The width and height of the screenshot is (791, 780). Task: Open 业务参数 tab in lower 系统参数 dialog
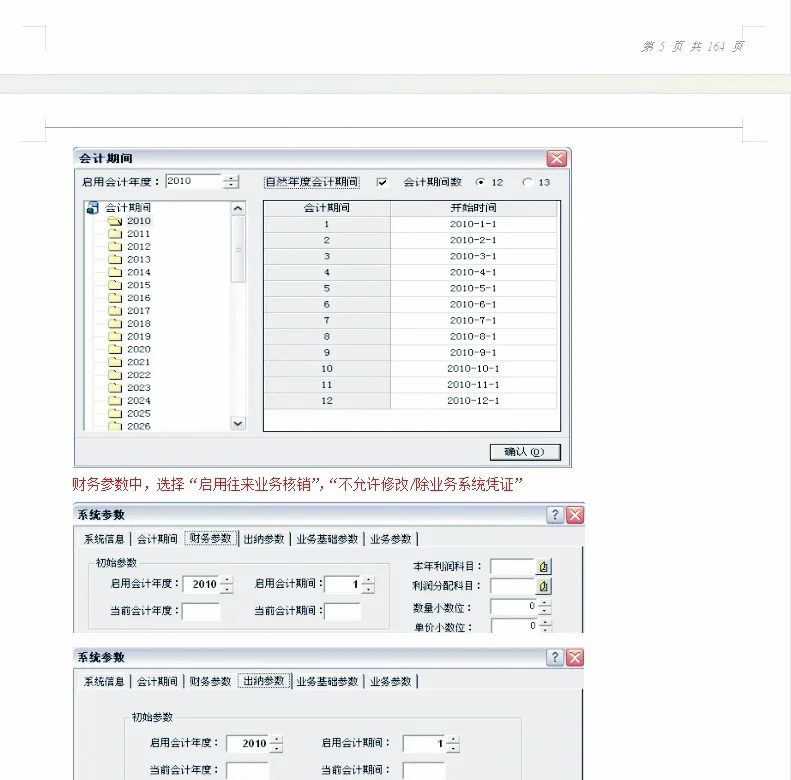click(391, 681)
